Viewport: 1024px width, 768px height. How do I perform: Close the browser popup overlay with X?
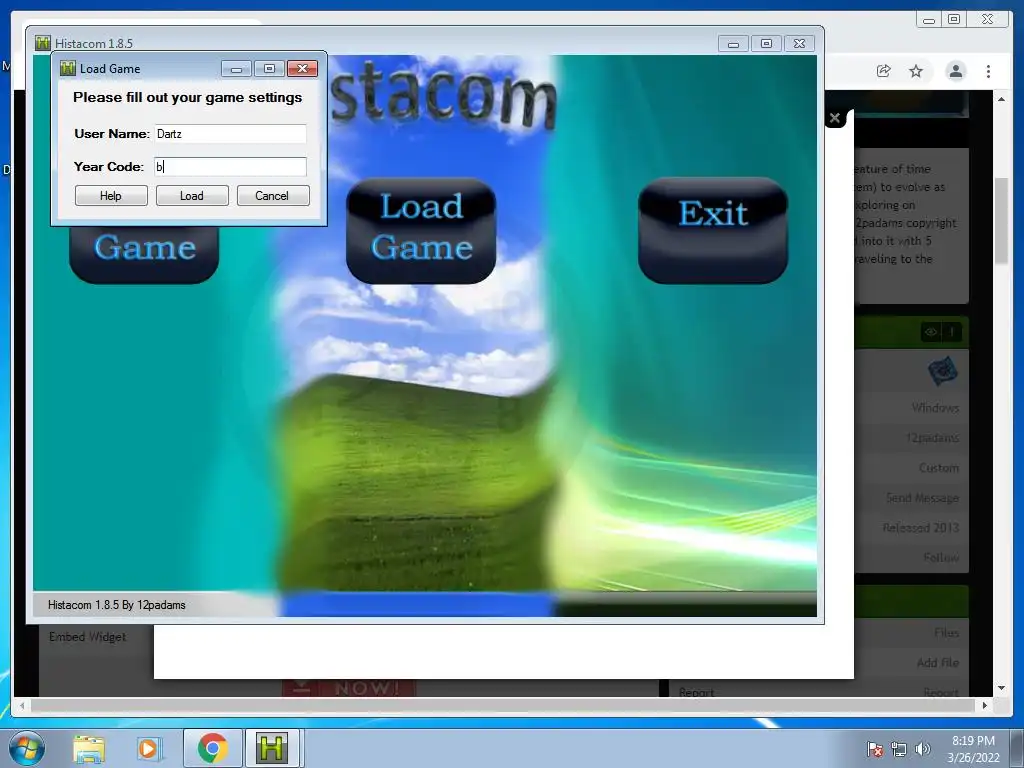(835, 118)
